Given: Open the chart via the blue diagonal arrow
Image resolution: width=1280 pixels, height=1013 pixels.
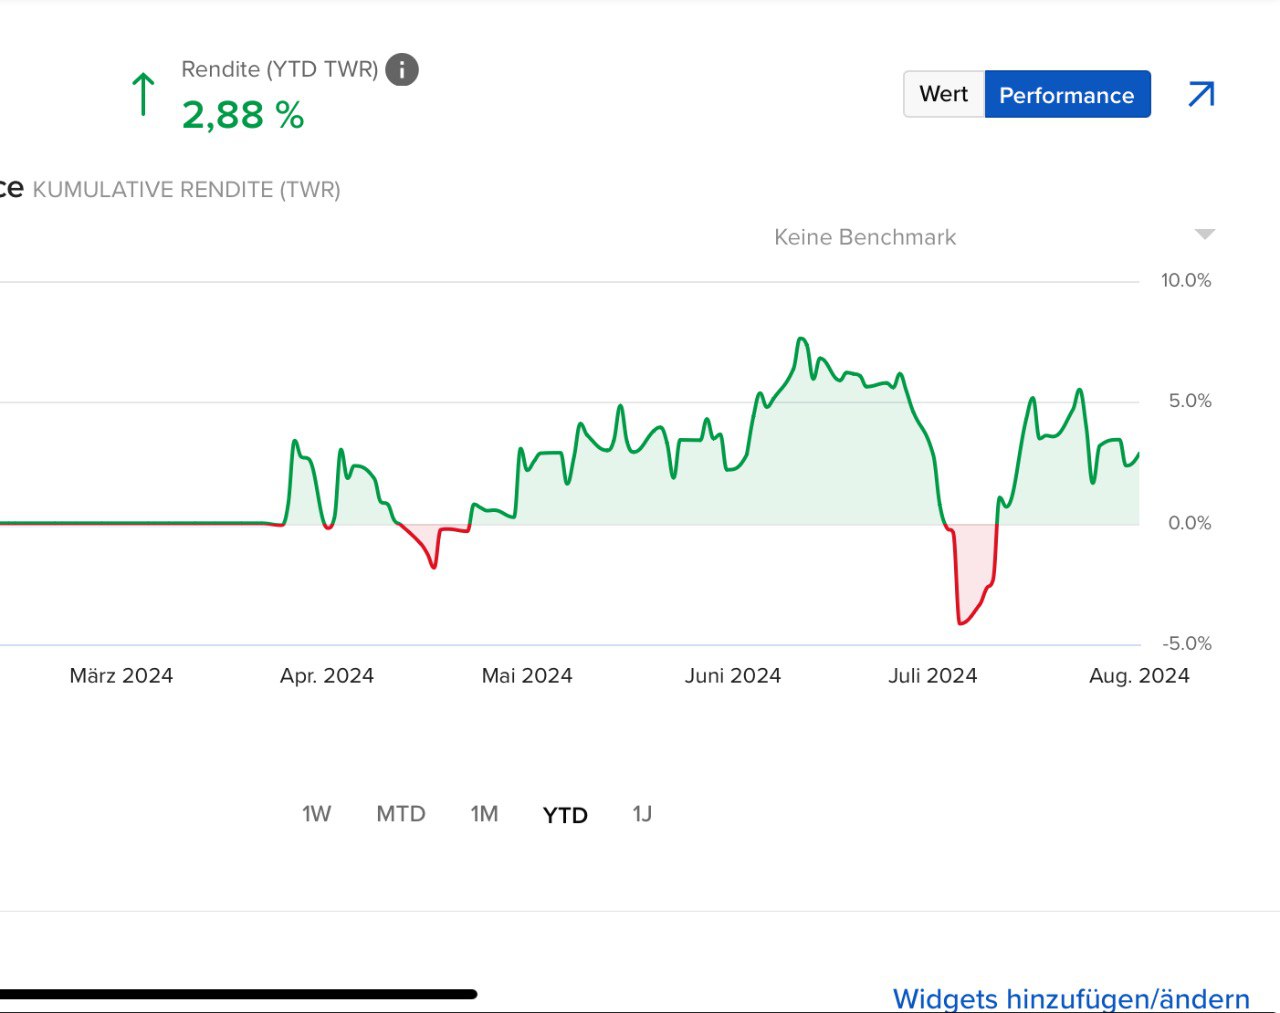Looking at the screenshot, I should pos(1201,94).
